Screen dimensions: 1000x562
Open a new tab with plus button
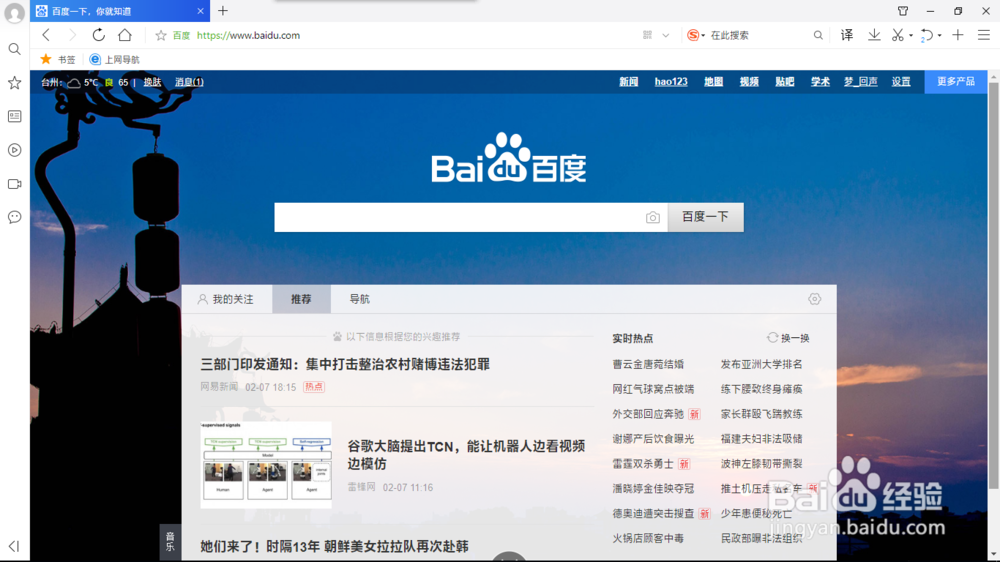coord(223,11)
